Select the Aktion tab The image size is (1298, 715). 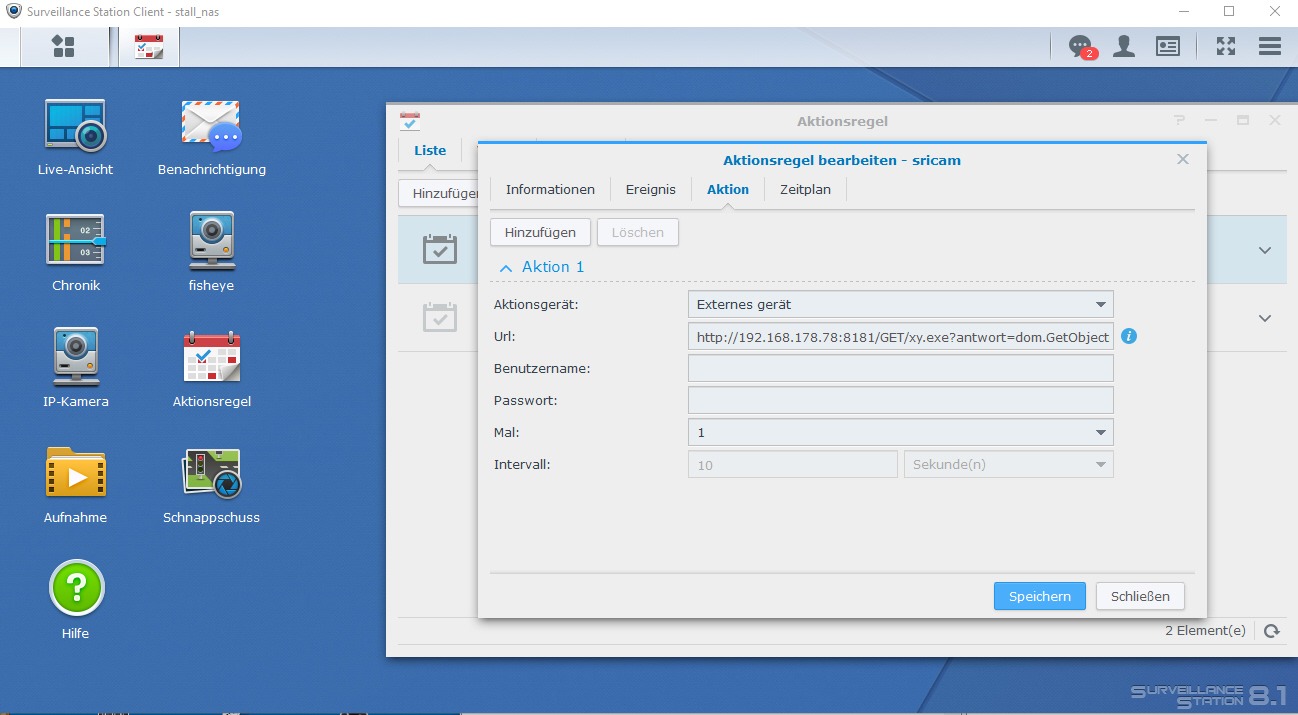pyautogui.click(x=728, y=189)
